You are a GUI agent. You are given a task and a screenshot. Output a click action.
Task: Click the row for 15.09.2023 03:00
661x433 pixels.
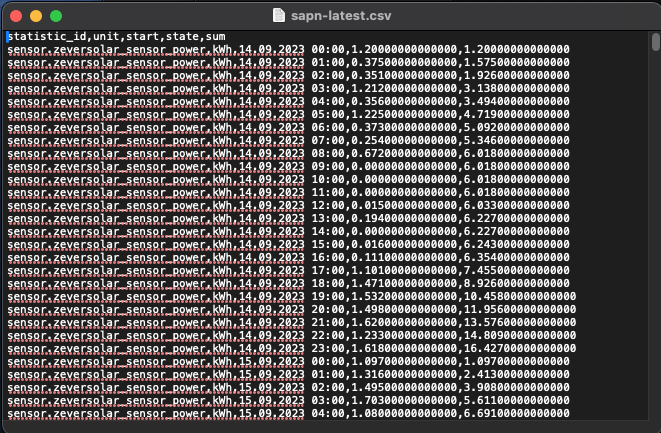coord(288,401)
